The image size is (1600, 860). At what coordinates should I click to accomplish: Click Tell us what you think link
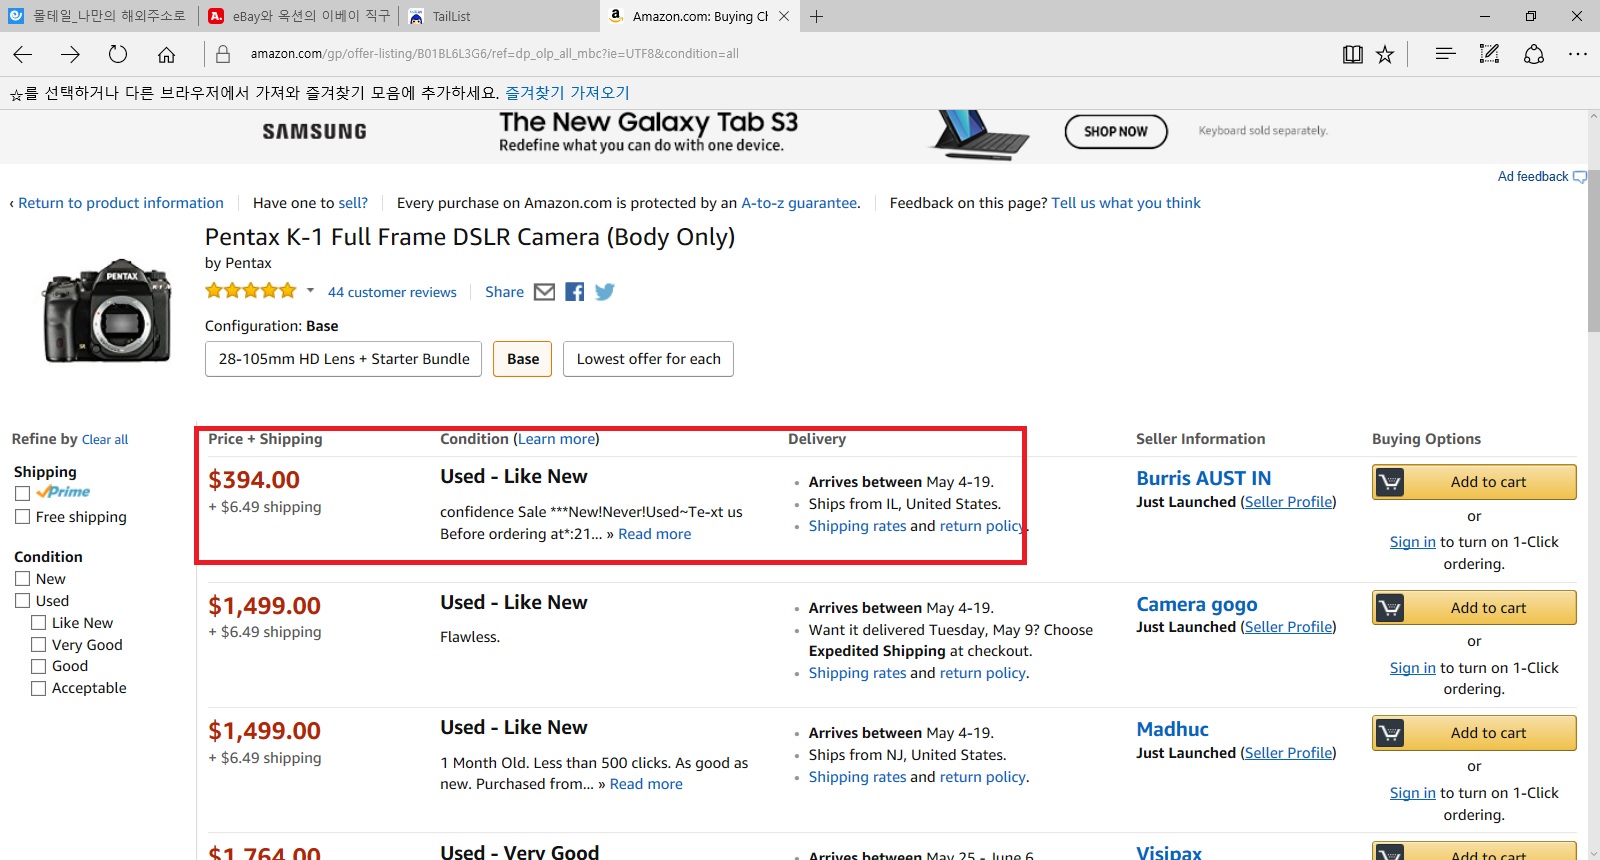pyautogui.click(x=1126, y=203)
